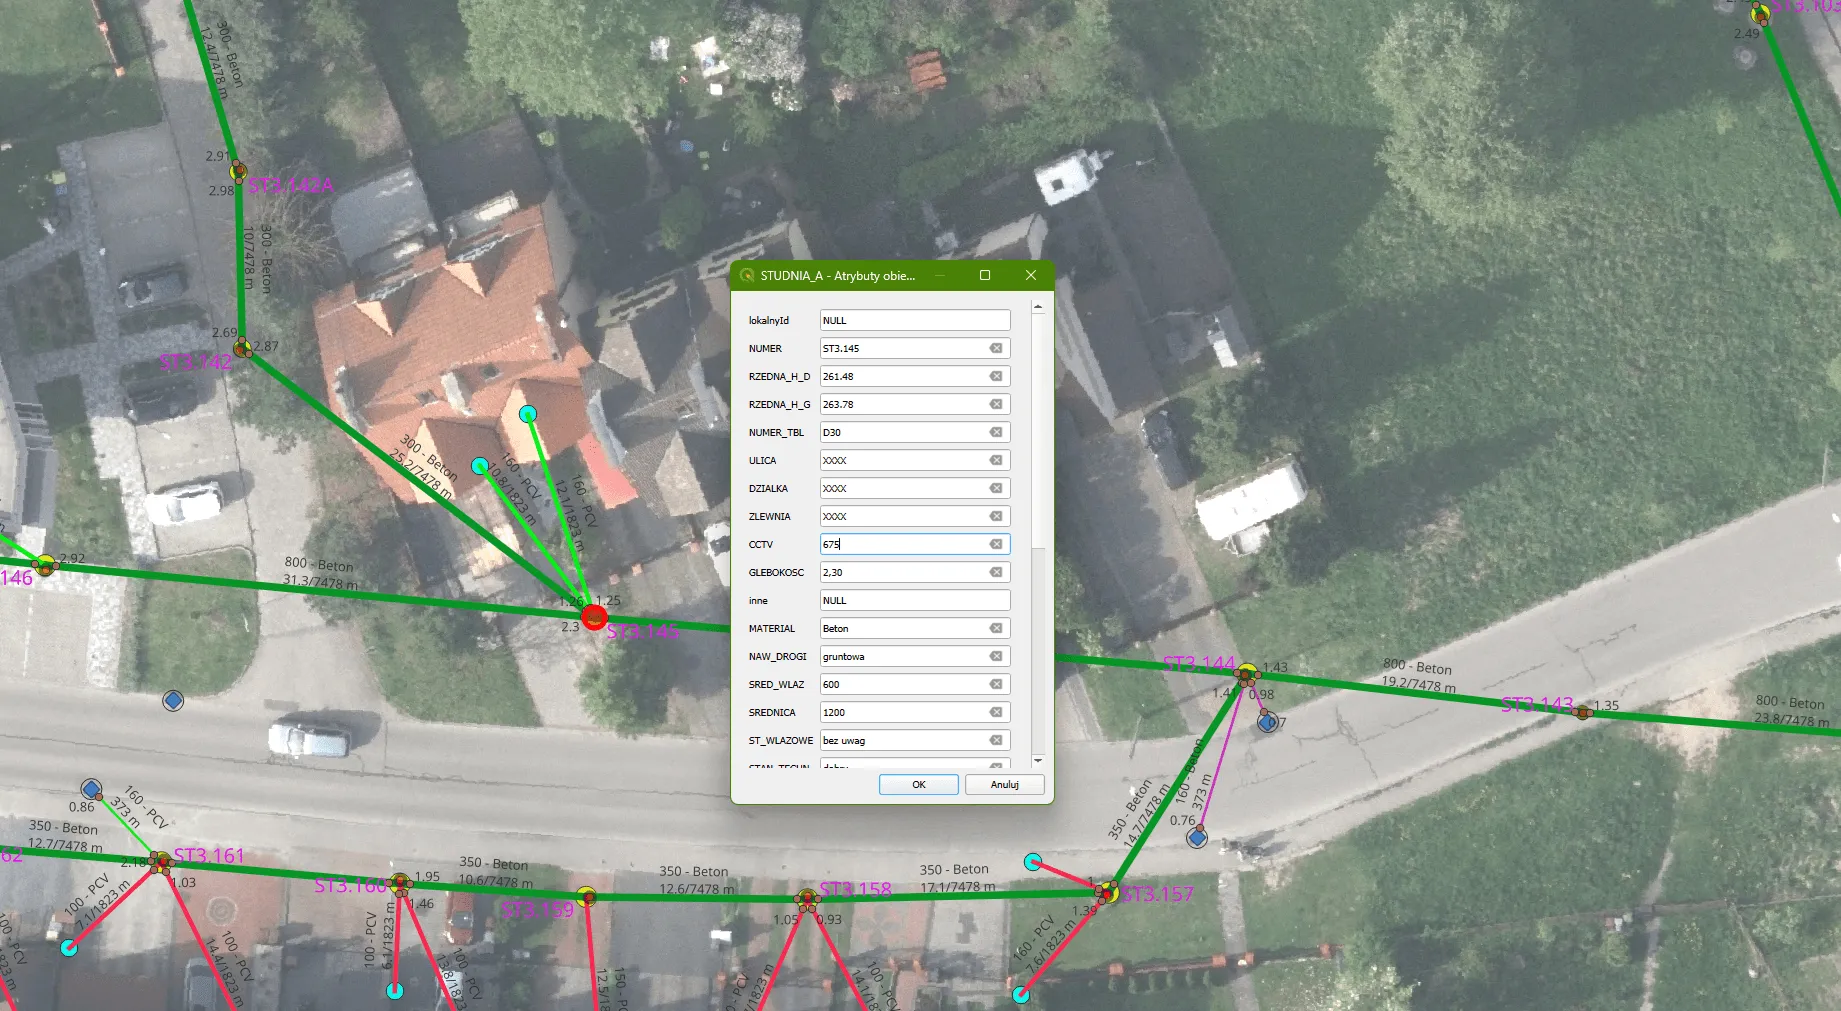Viewport: 1841px width, 1011px height.
Task: Click the ST3.142 manhole node on map
Action: click(243, 348)
